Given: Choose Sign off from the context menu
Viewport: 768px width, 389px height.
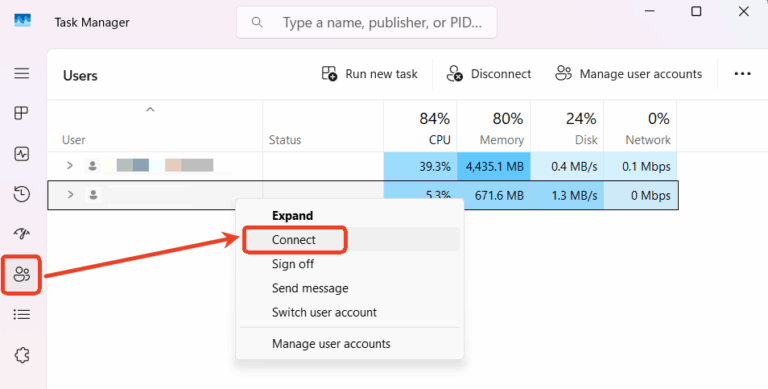Looking at the screenshot, I should (x=350, y=264).
